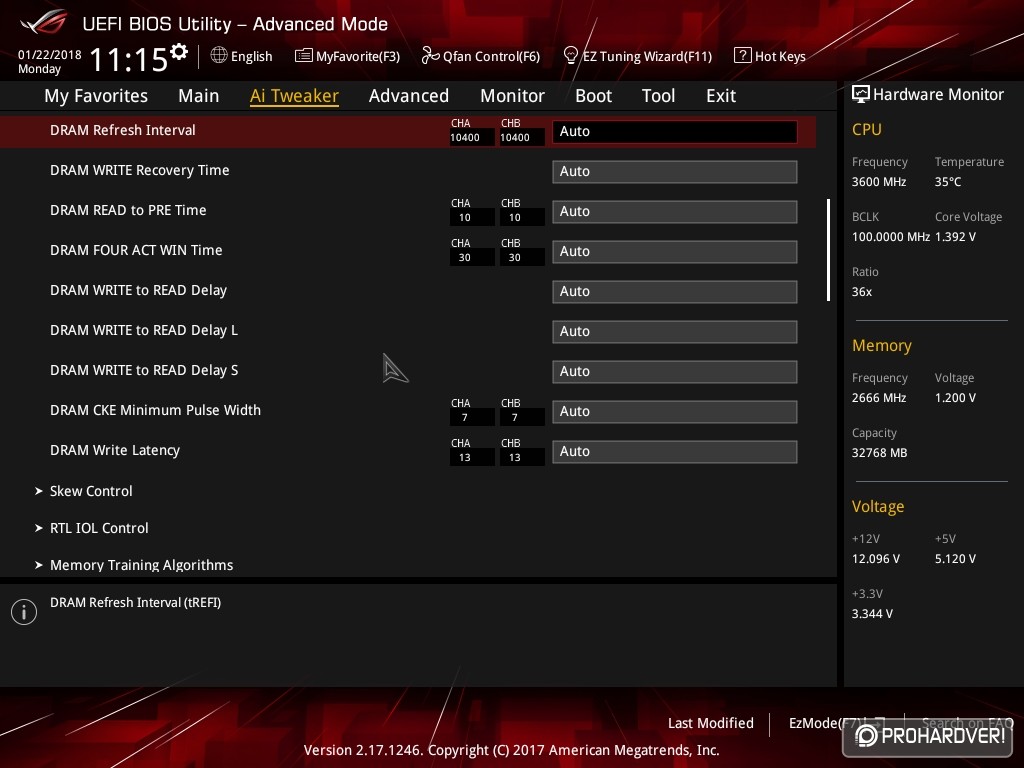The height and width of the screenshot is (768, 1024).
Task: Click the DRAM Write Latency label
Action: [115, 450]
